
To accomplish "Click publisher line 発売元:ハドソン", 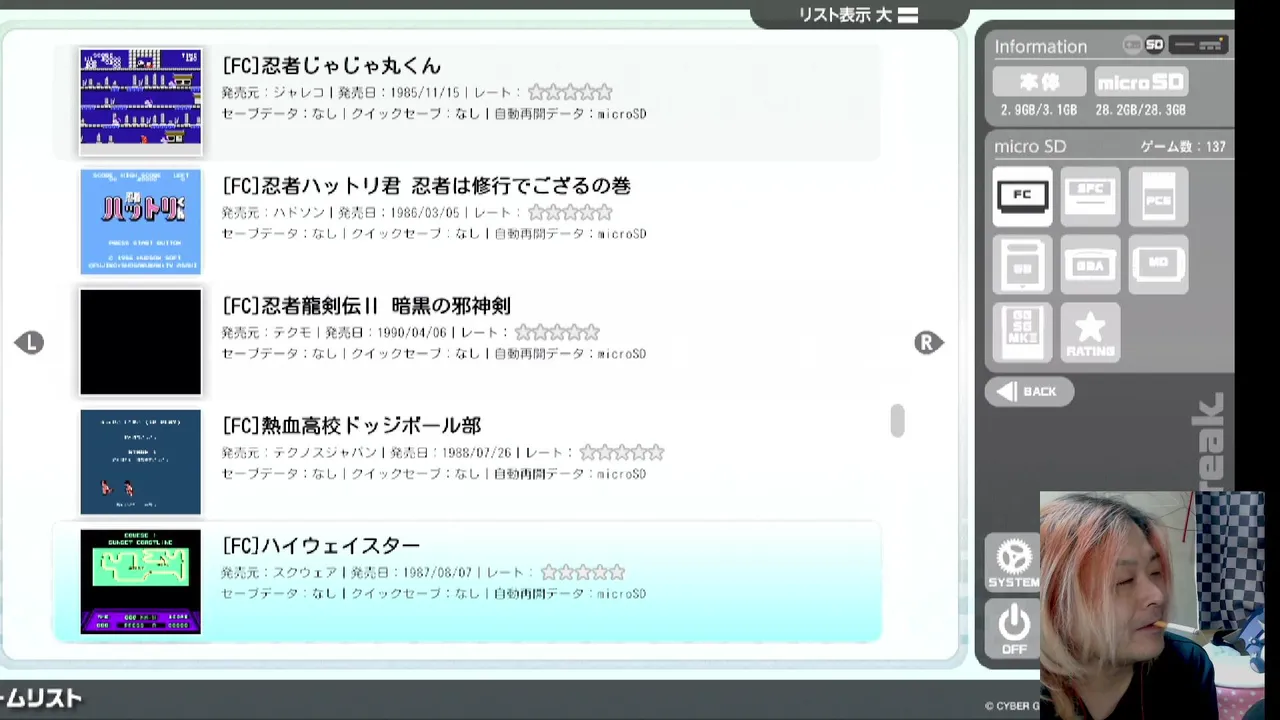I will coord(273,213).
